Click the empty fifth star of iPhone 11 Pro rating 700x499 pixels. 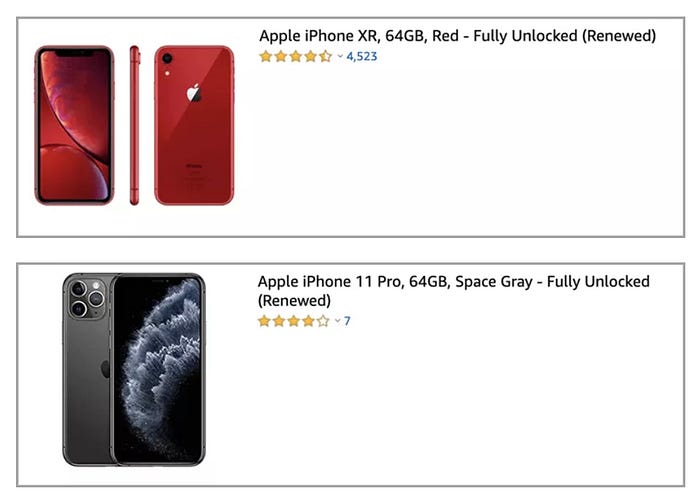point(322,321)
